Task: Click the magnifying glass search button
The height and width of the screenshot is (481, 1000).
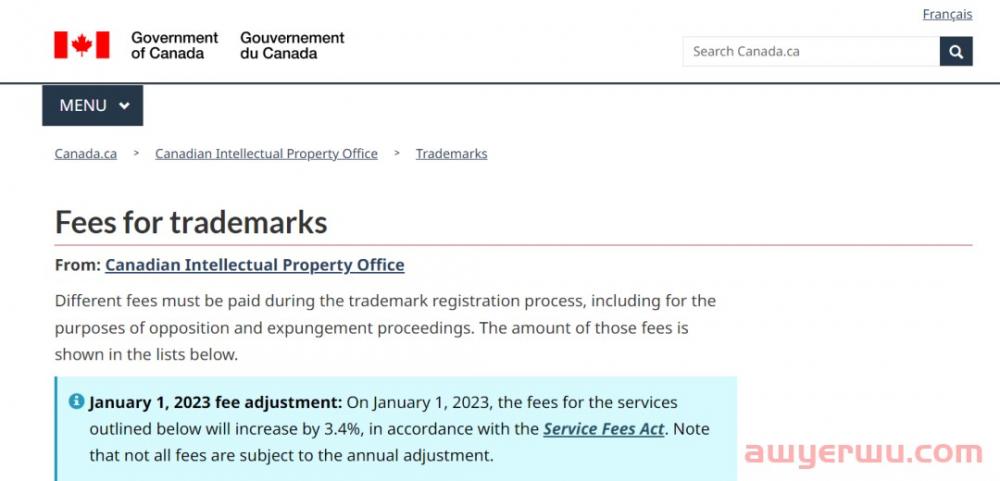Action: pyautogui.click(x=955, y=51)
